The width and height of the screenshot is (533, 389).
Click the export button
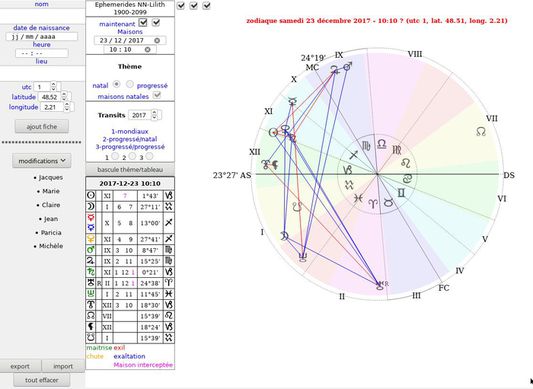[x=20, y=366]
